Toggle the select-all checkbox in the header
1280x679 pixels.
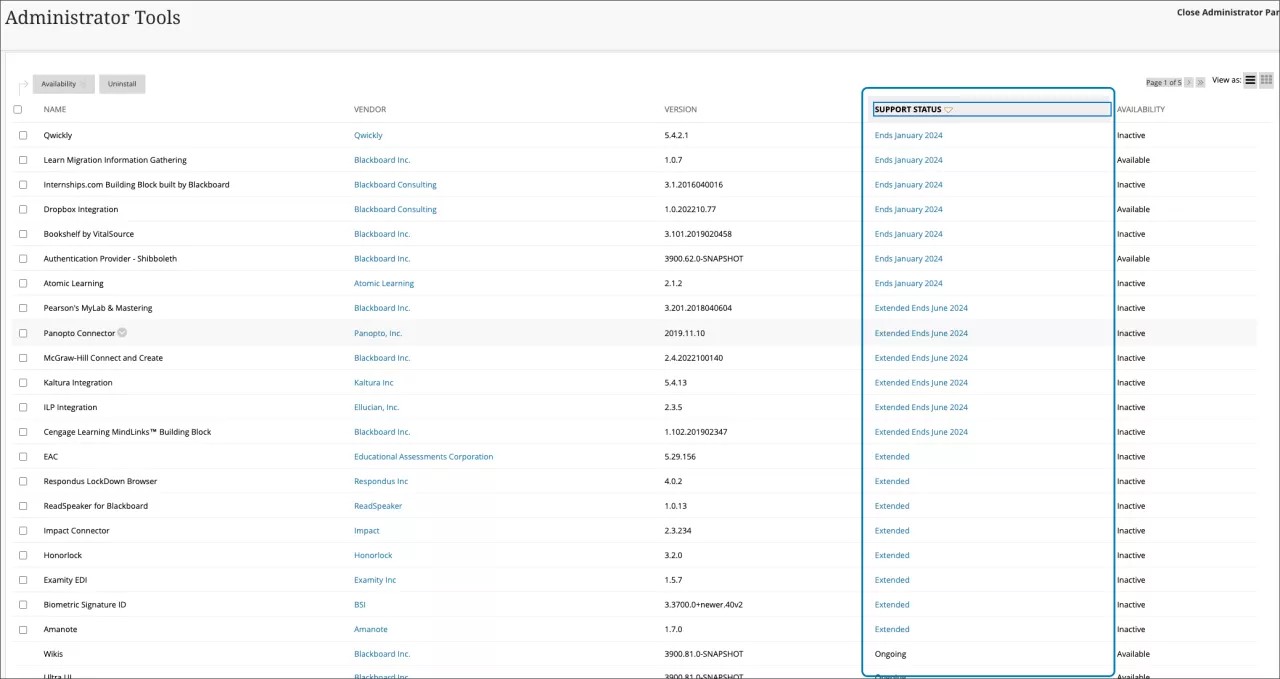tap(17, 109)
